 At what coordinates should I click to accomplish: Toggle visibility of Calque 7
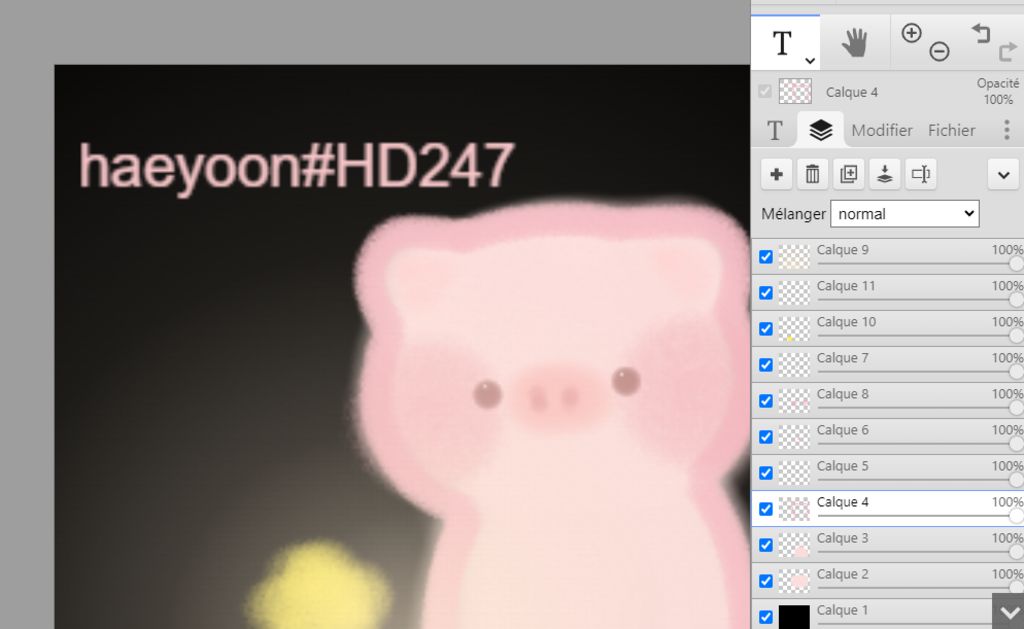[766, 365]
